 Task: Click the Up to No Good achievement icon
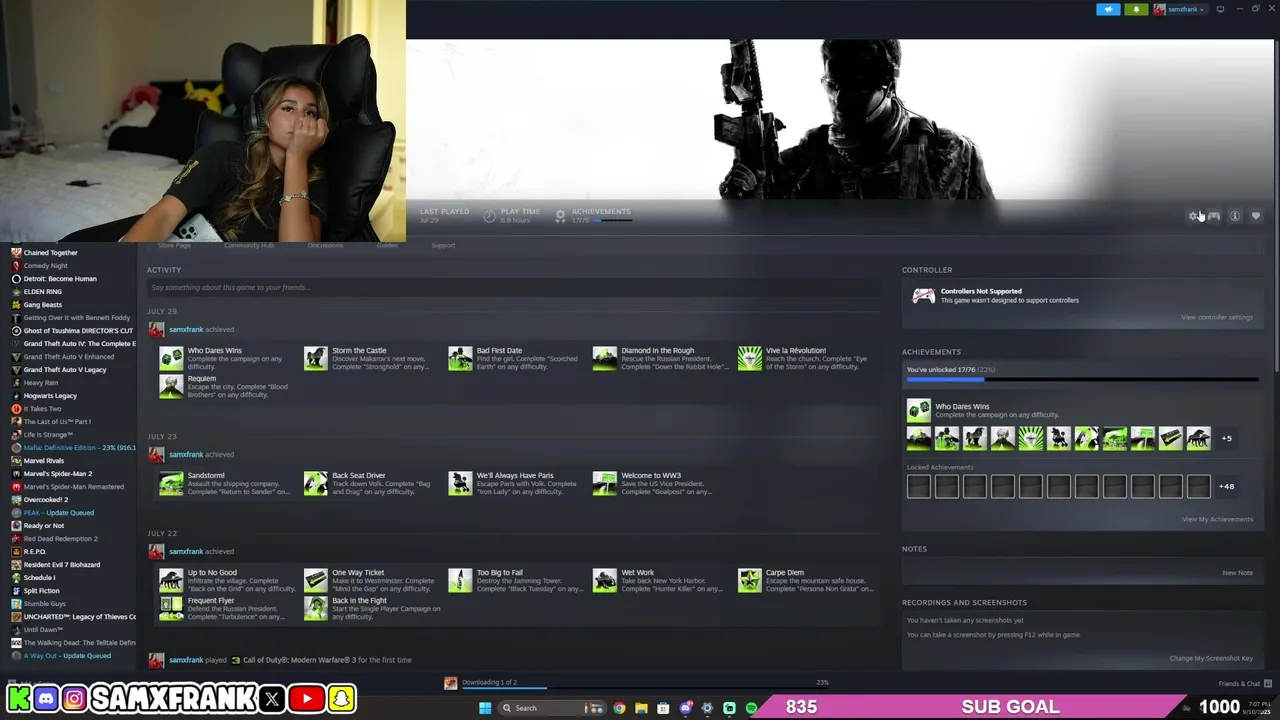[171, 580]
